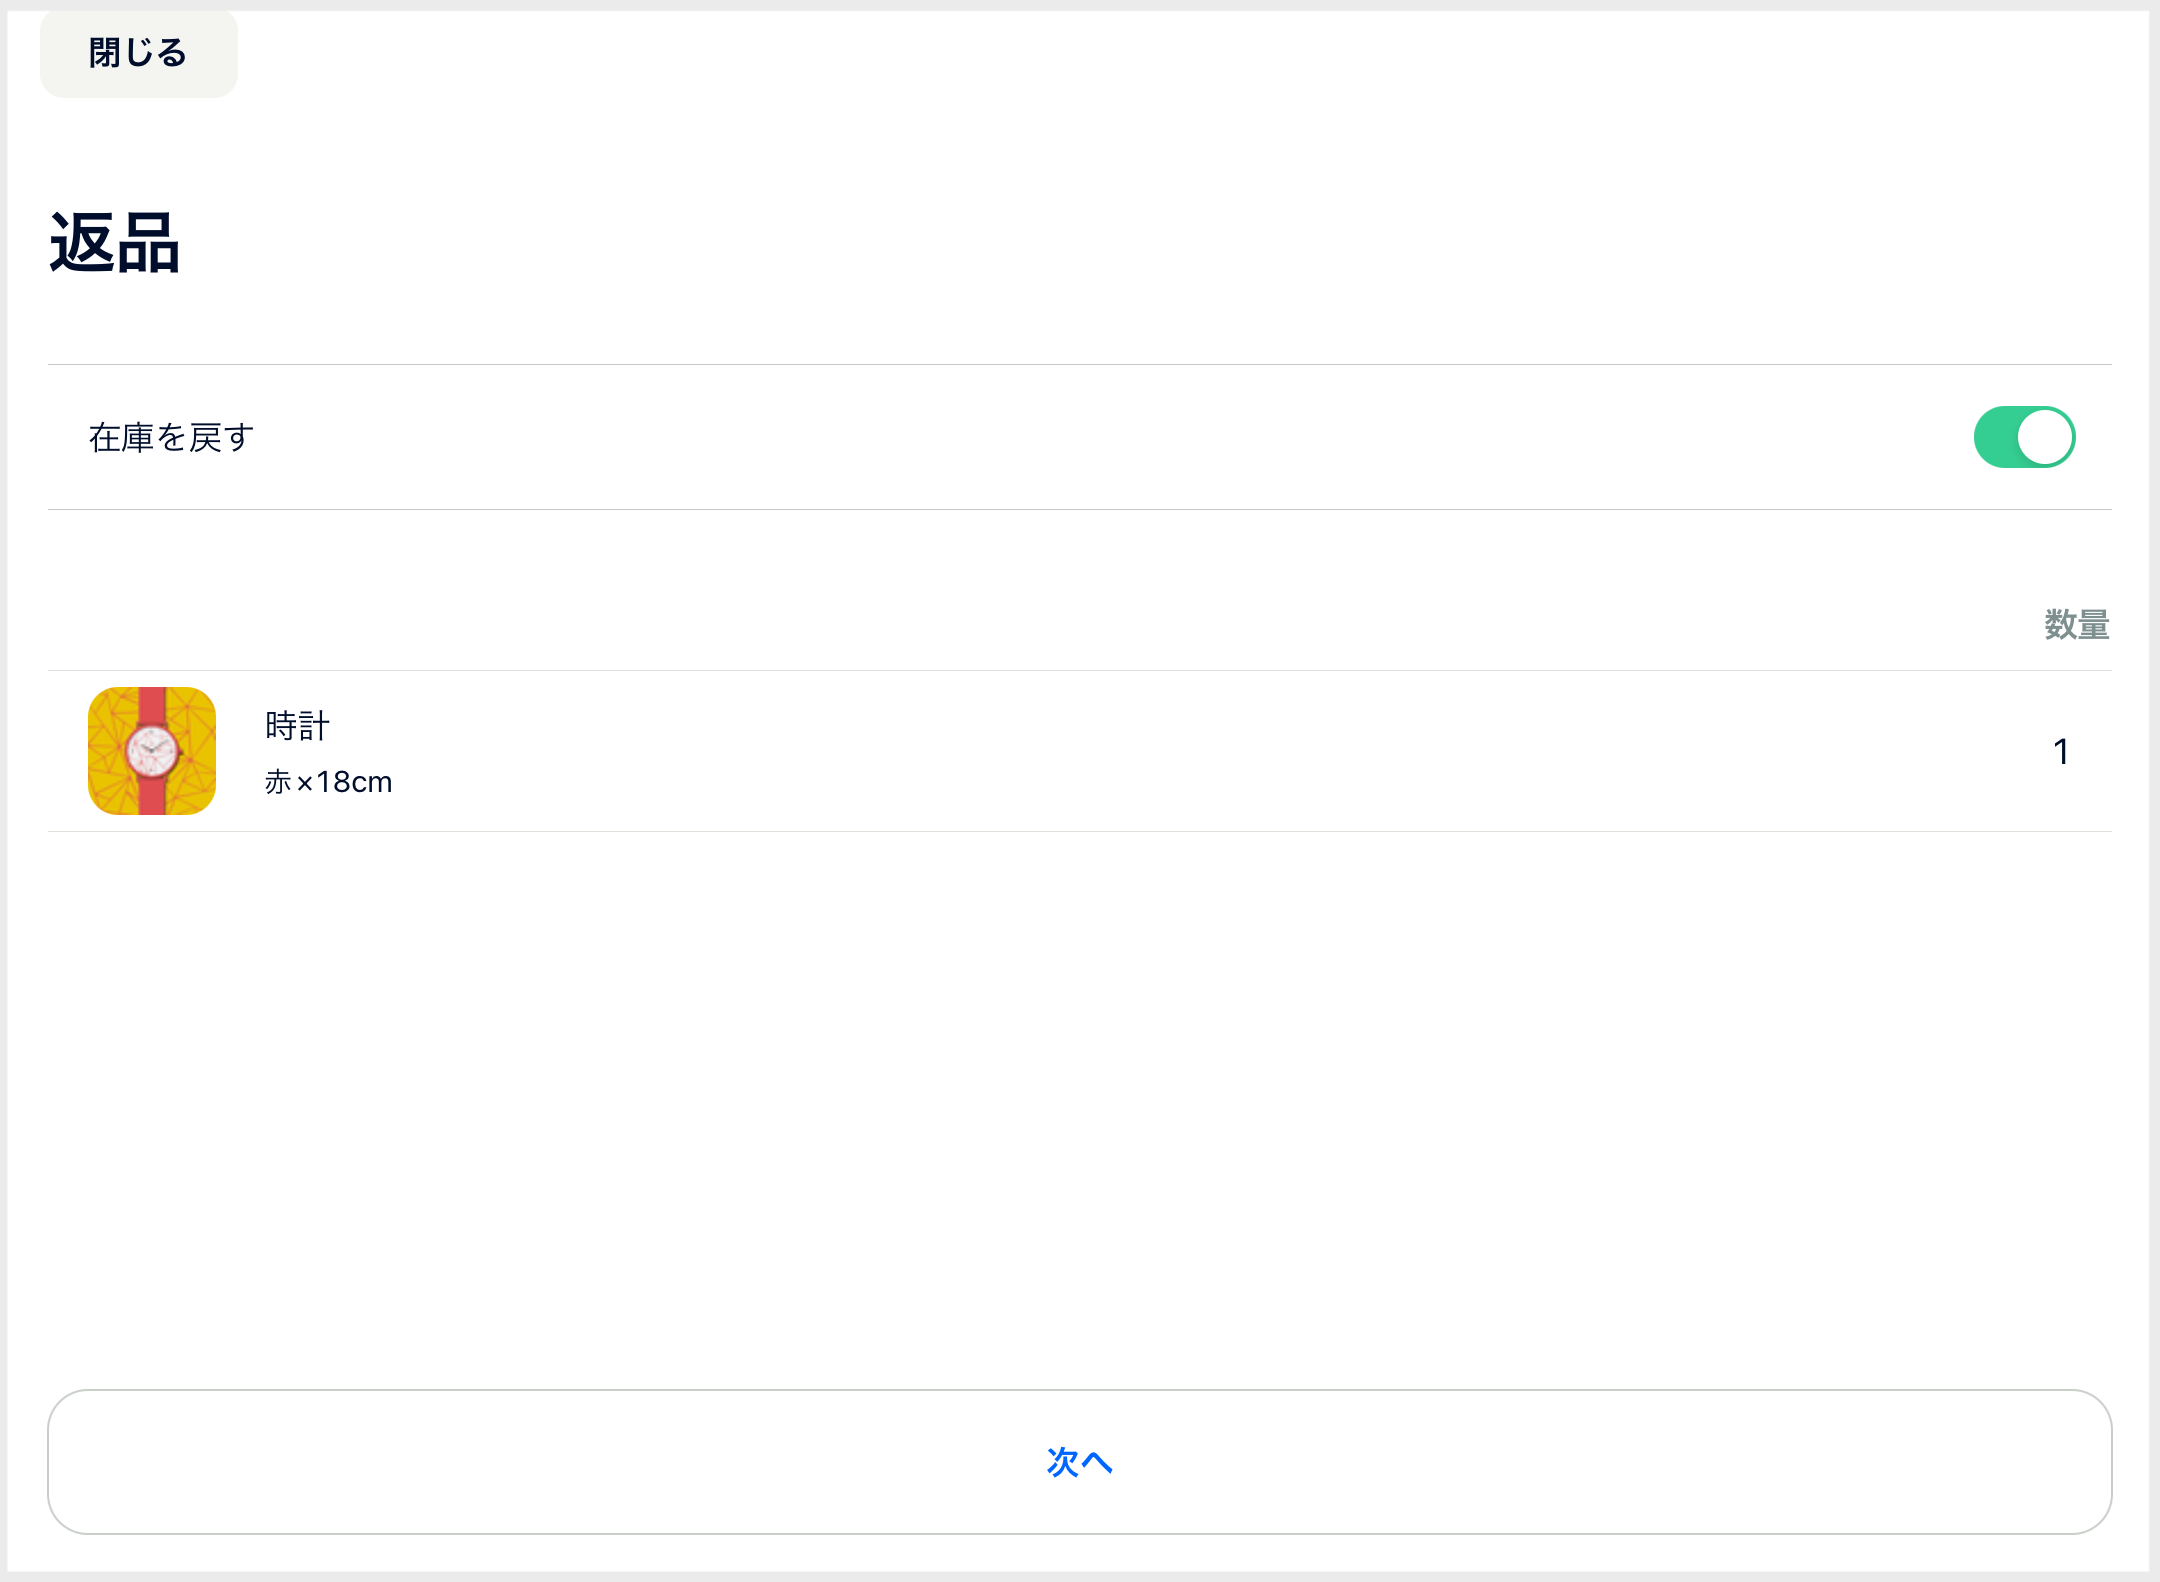Click the green track of restock toggle
2160x1582 pixels.
click(x=1996, y=437)
